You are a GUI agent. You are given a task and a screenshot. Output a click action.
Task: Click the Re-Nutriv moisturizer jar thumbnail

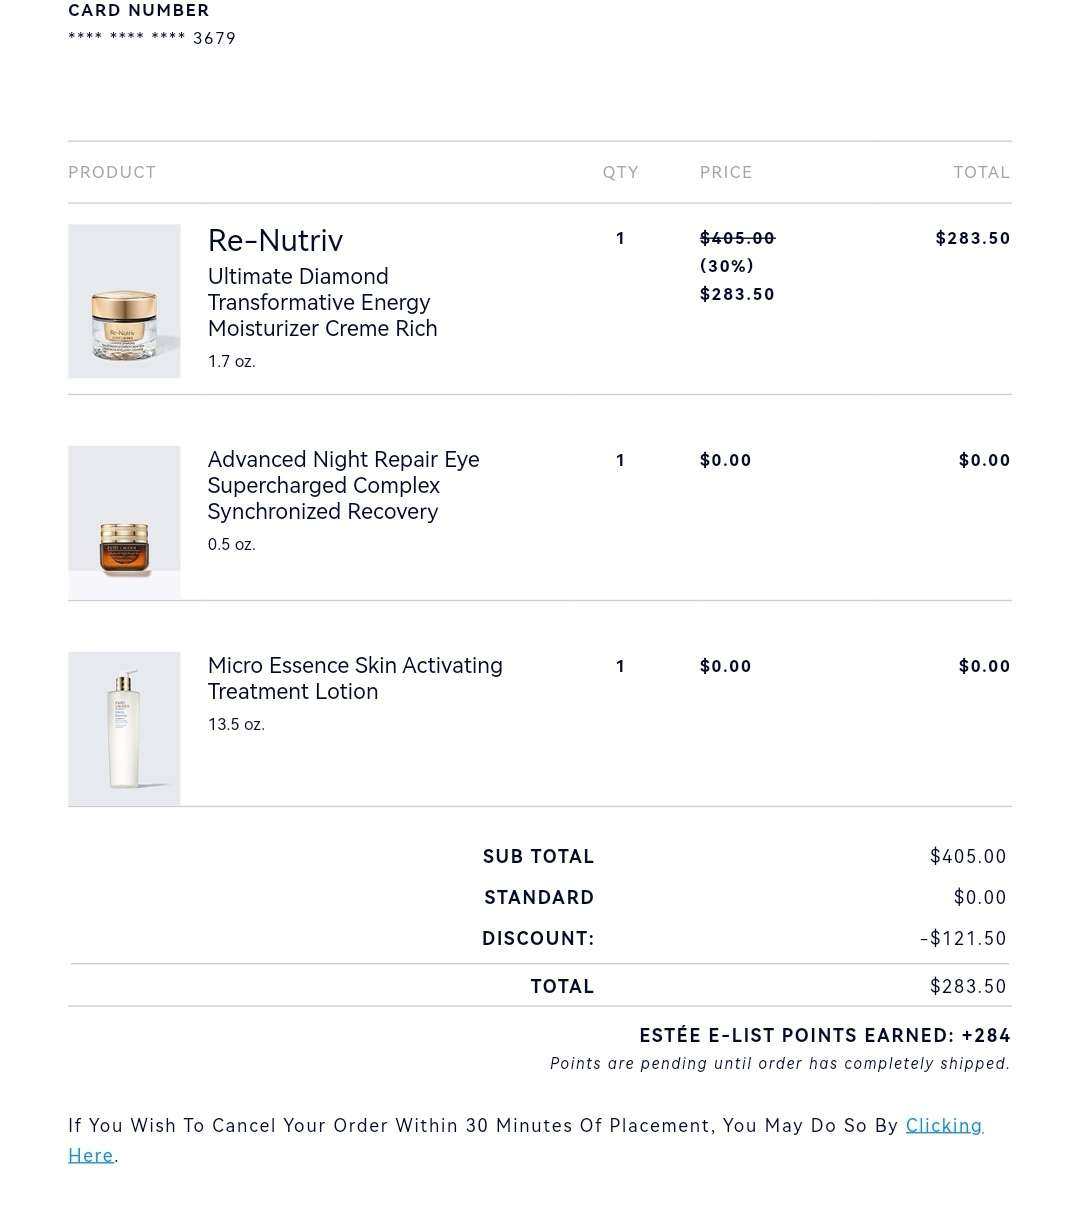click(x=124, y=301)
